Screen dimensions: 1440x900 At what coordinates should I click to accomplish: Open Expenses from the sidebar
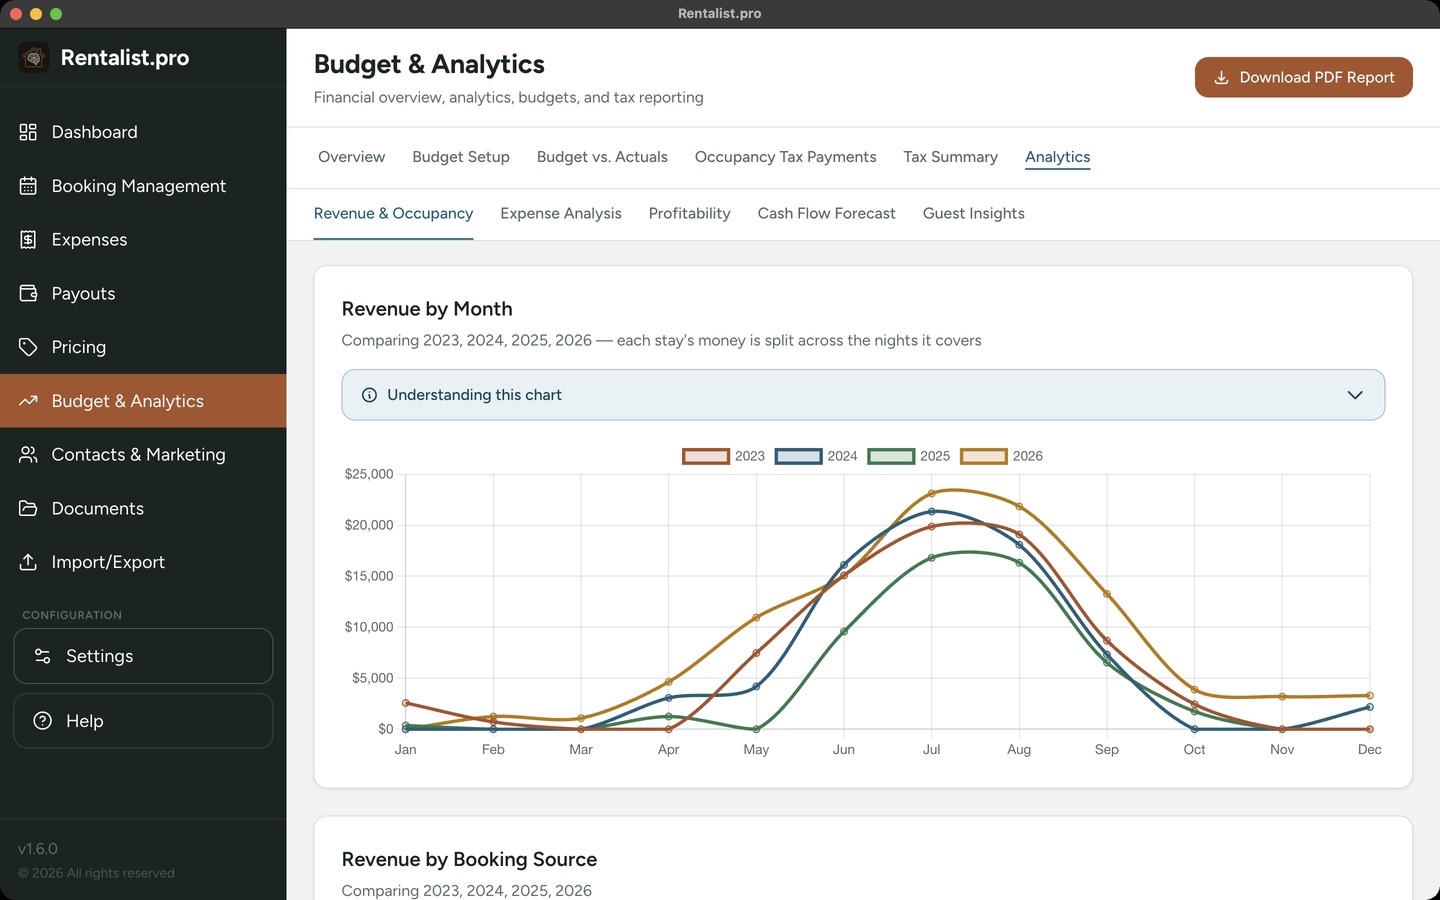click(x=143, y=240)
